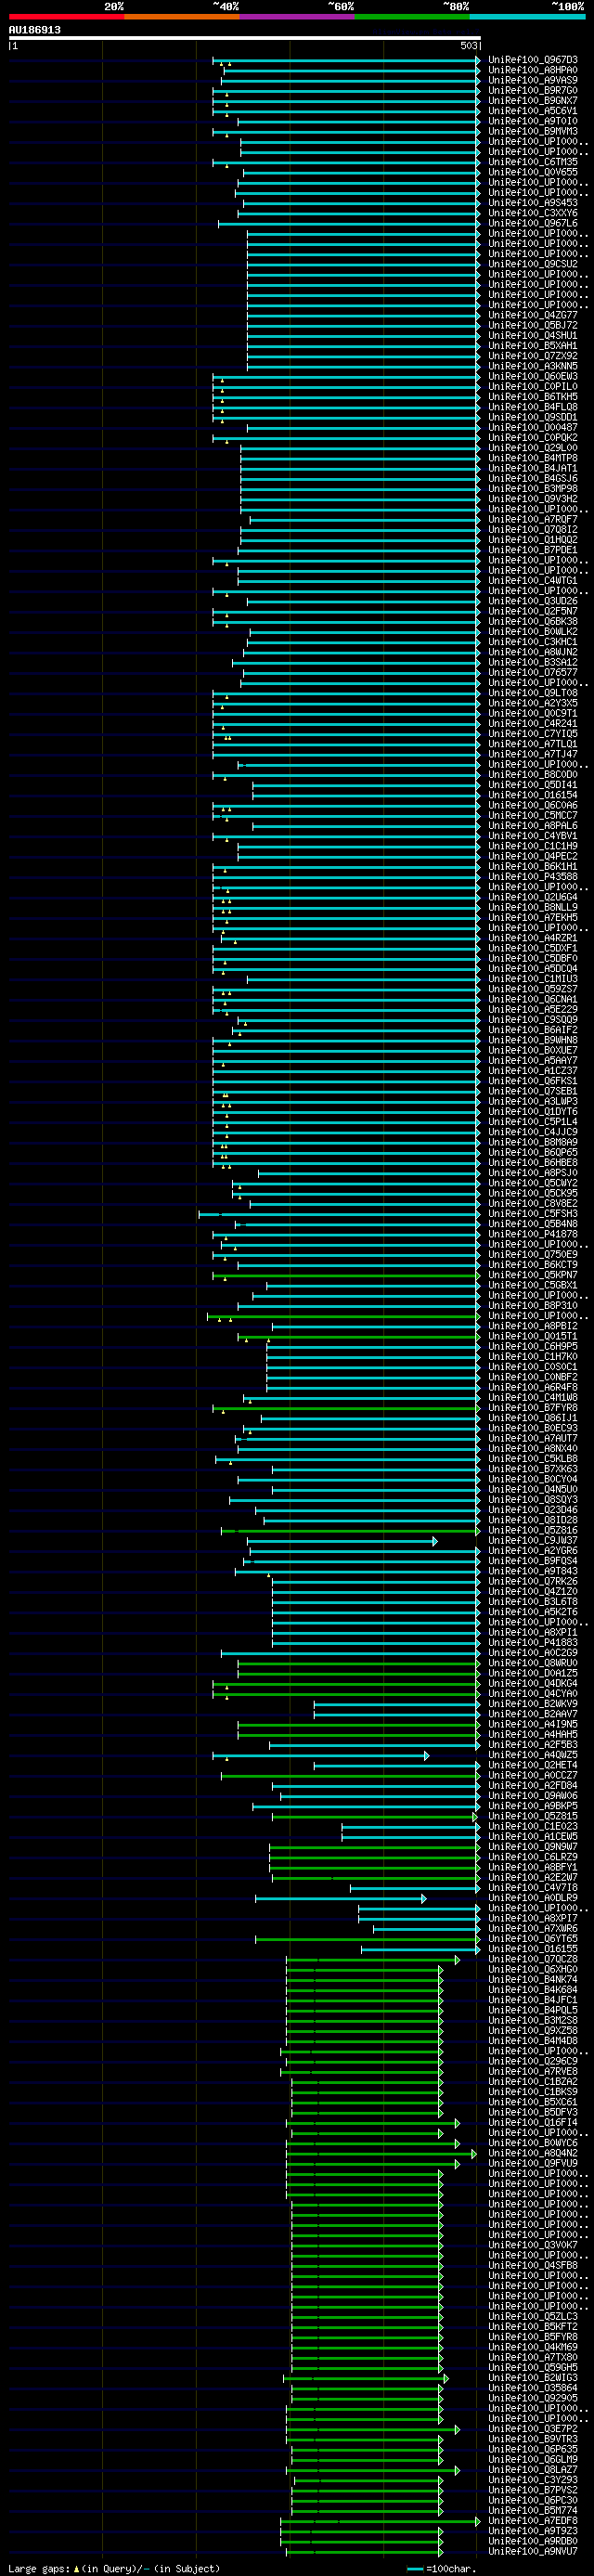Click the ~40% orange identity legend segment
Screen dimensions: 594x2576
click(182, 16)
